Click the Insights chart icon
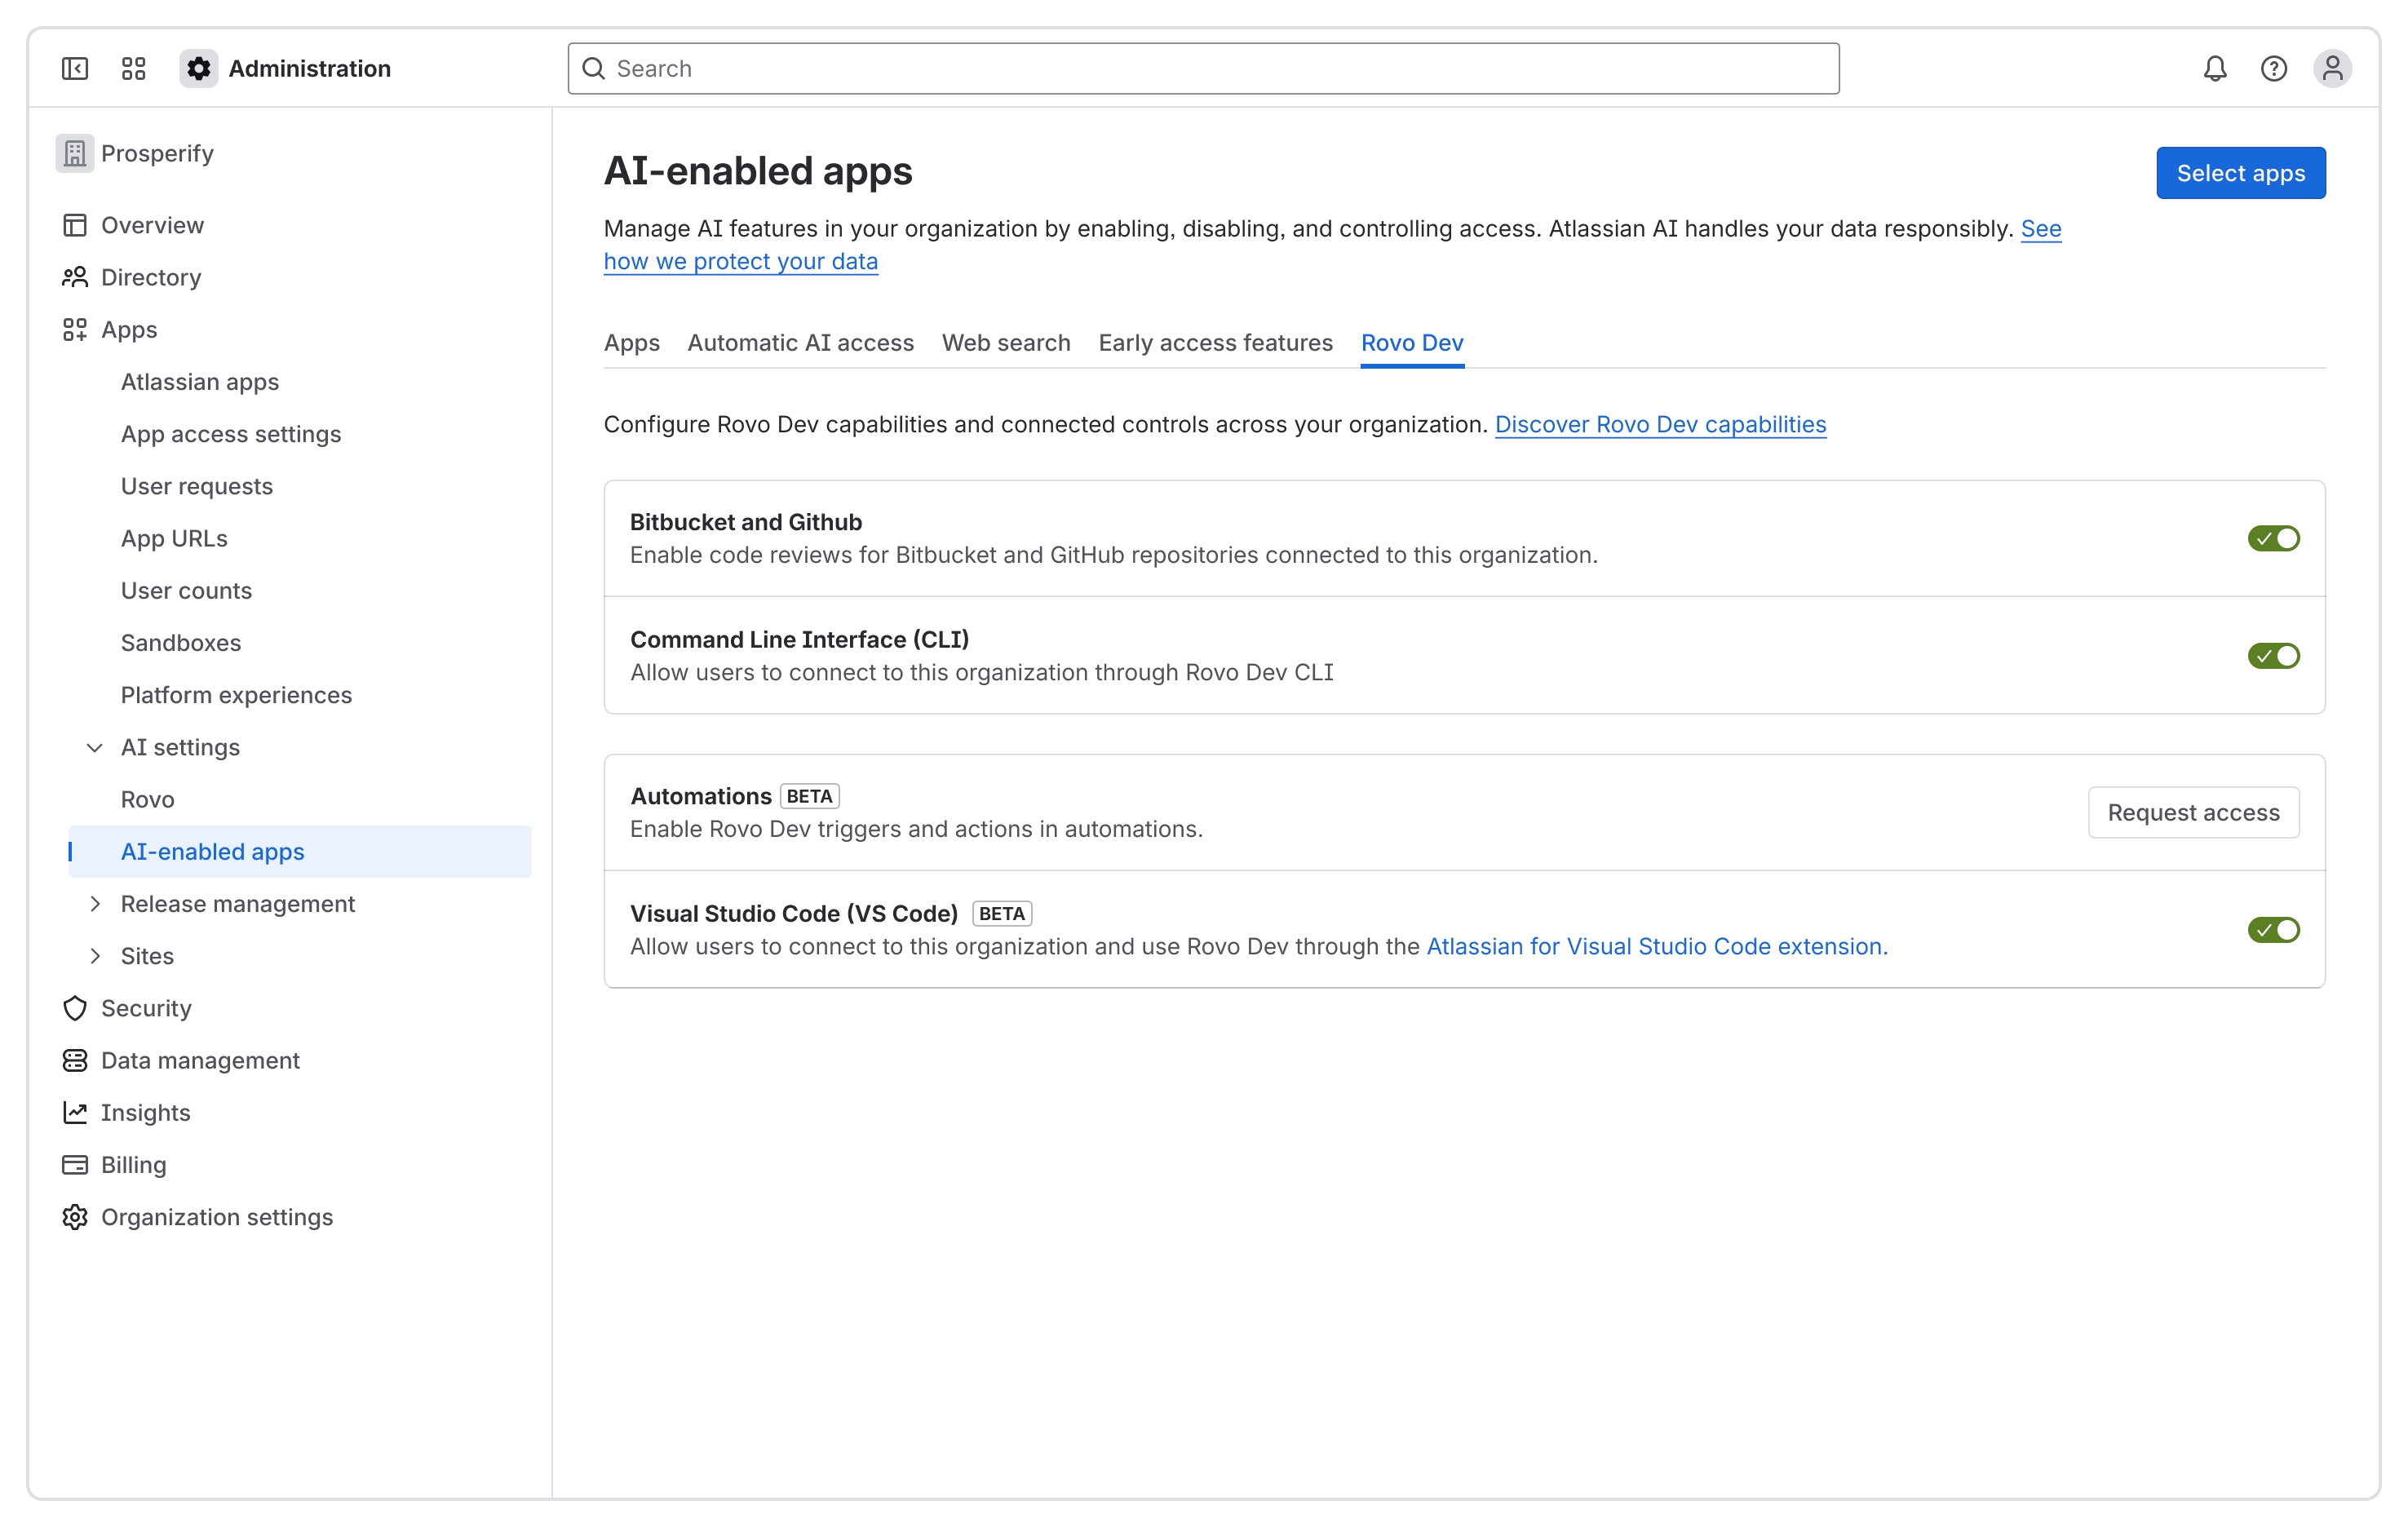This screenshot has width=2408, height=1527. (75, 1112)
